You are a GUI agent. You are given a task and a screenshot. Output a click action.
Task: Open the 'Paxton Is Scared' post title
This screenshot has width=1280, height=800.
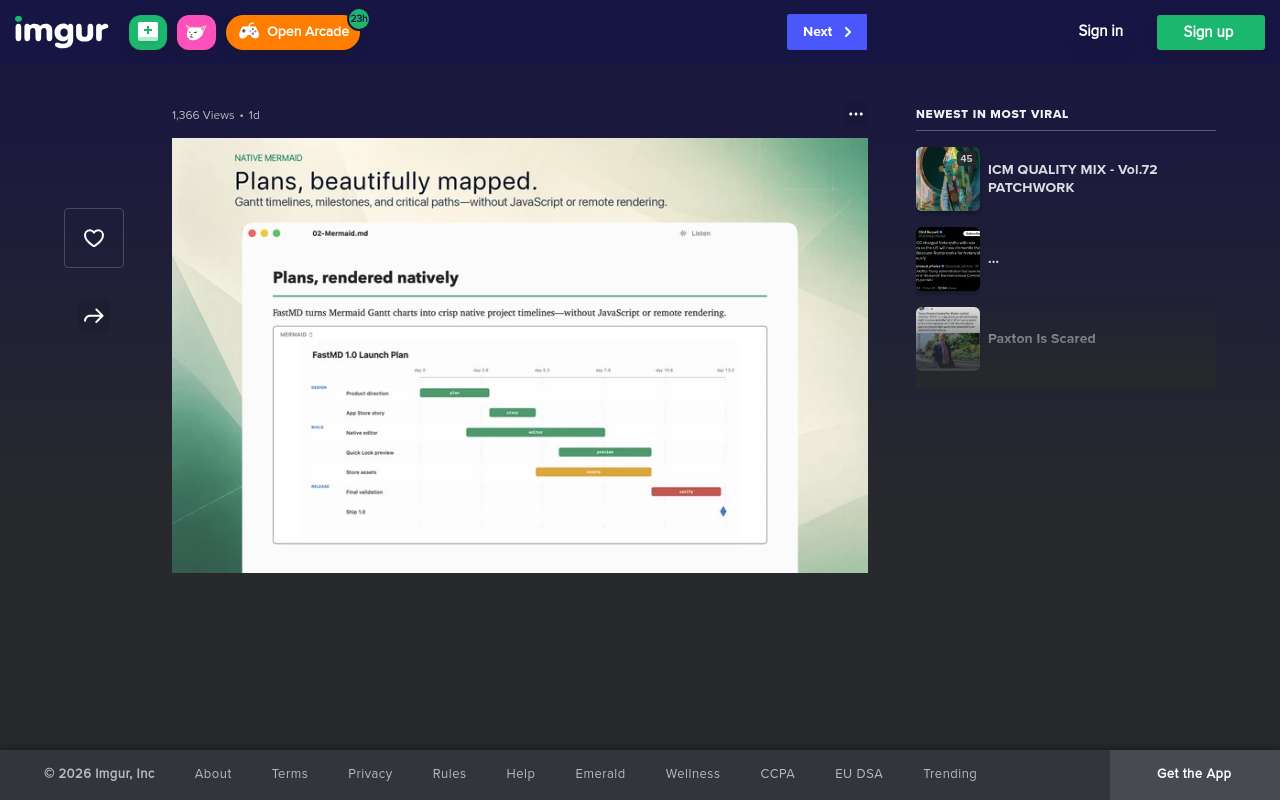point(1042,338)
